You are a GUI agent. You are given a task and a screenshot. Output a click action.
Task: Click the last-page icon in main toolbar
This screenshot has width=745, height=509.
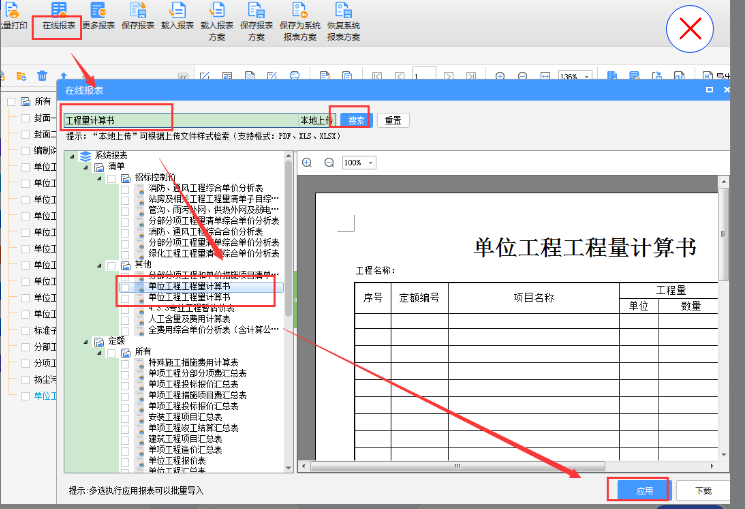470,76
